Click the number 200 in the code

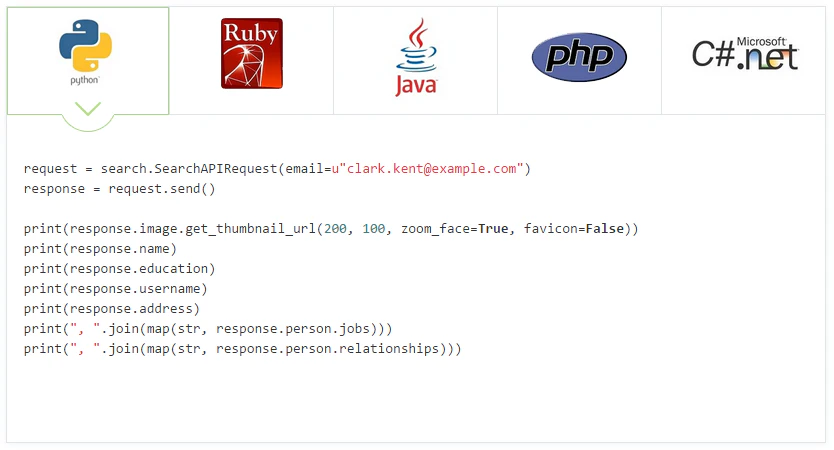coord(336,229)
